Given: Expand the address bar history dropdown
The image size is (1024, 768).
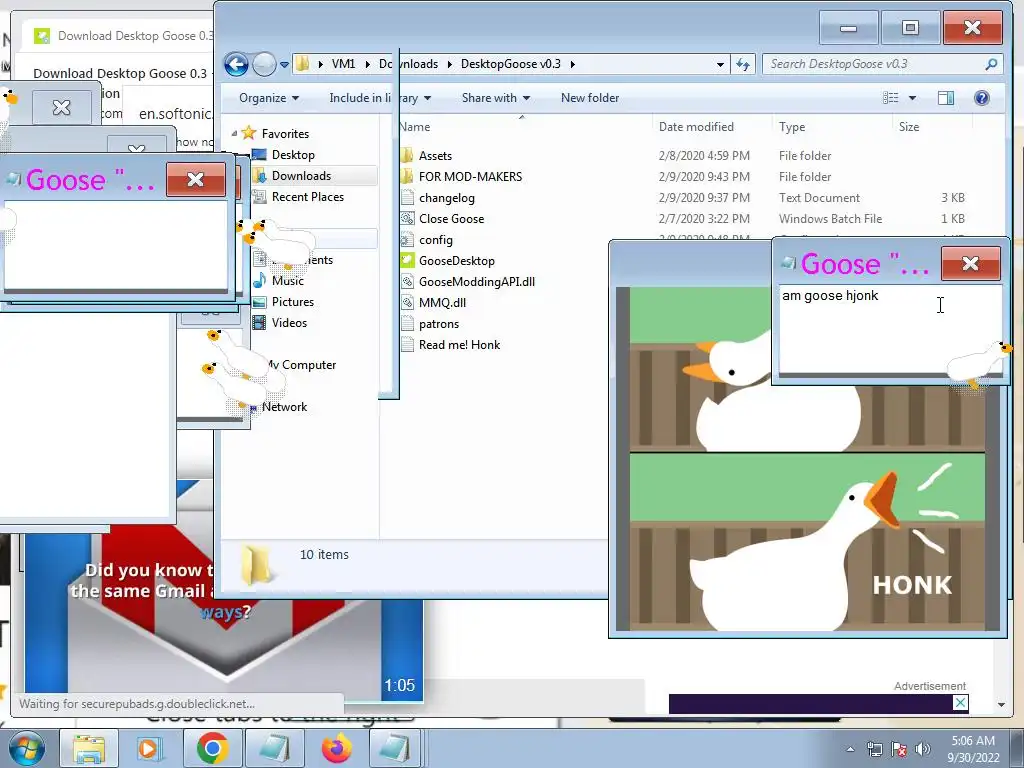Looking at the screenshot, I should 720,64.
